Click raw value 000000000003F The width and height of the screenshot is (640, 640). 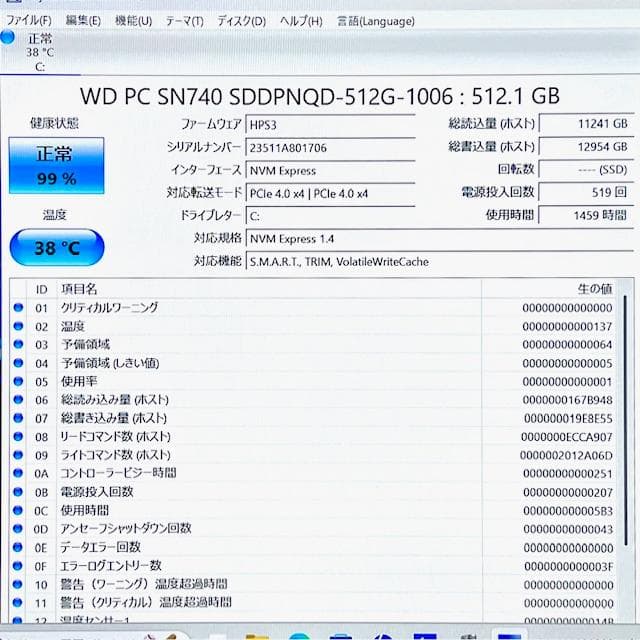(x=569, y=567)
